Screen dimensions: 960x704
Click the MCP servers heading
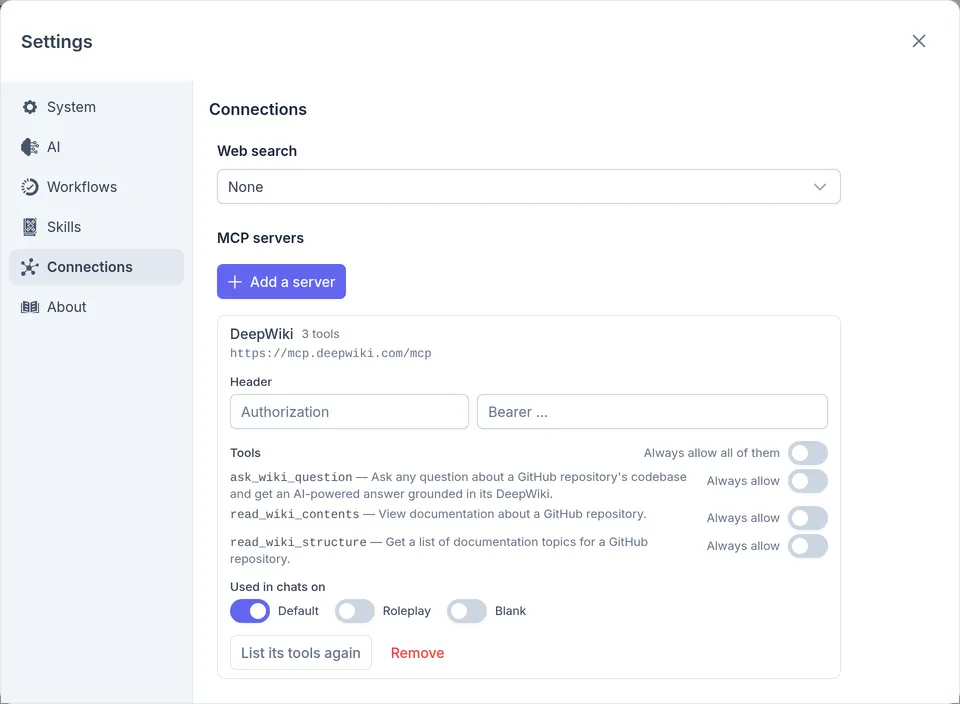click(260, 238)
